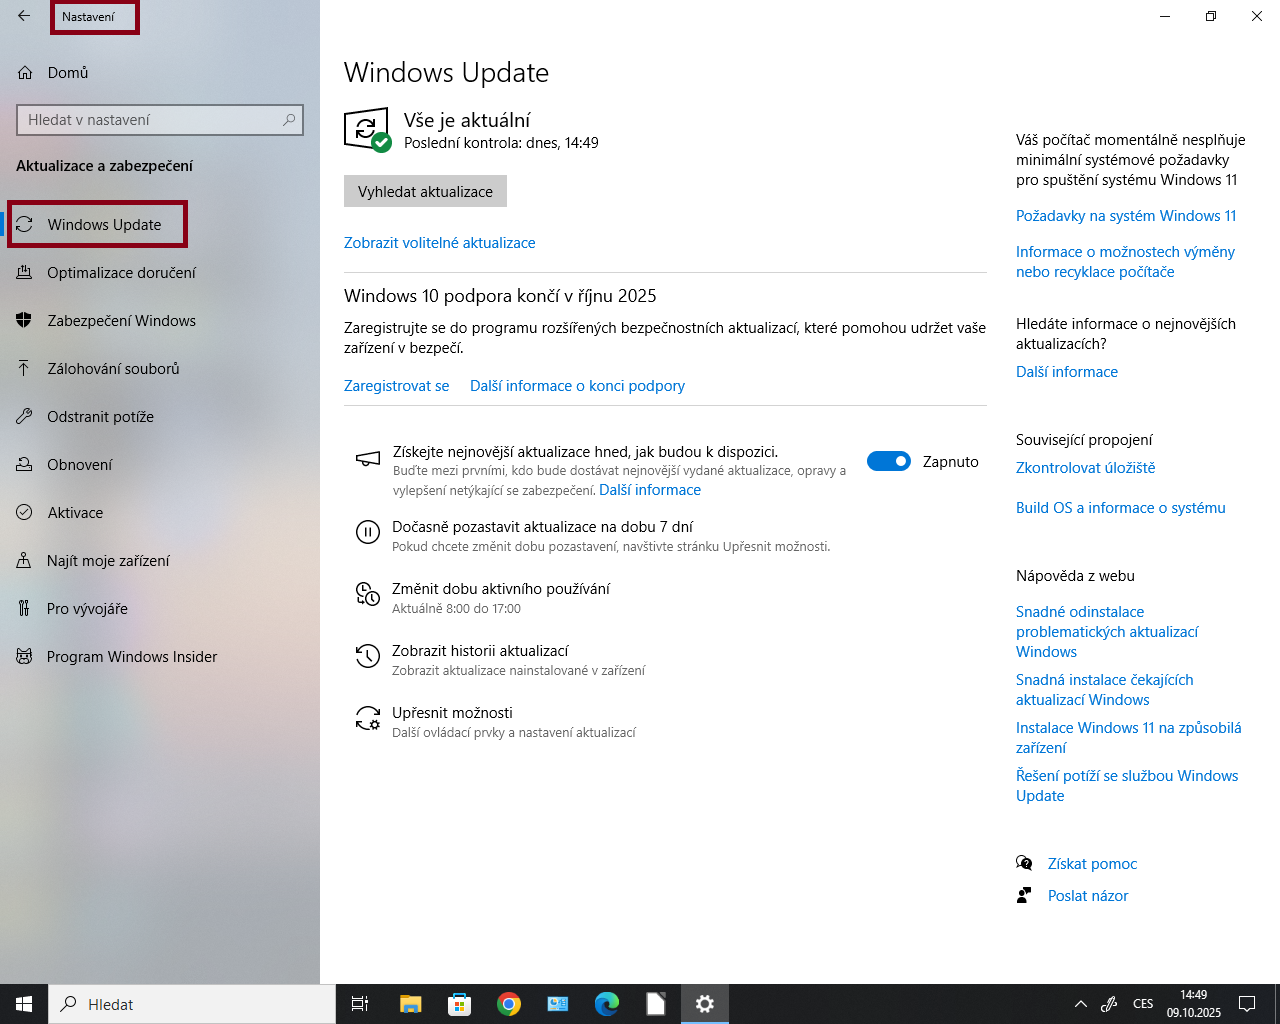Open Zobrazit historii aktualizací
Viewport: 1280px width, 1024px height.
tap(480, 651)
